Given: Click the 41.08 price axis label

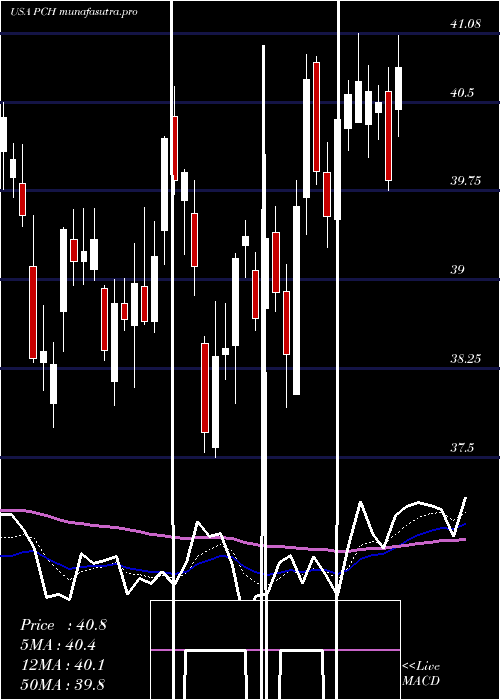Looking at the screenshot, I should coord(466,24).
